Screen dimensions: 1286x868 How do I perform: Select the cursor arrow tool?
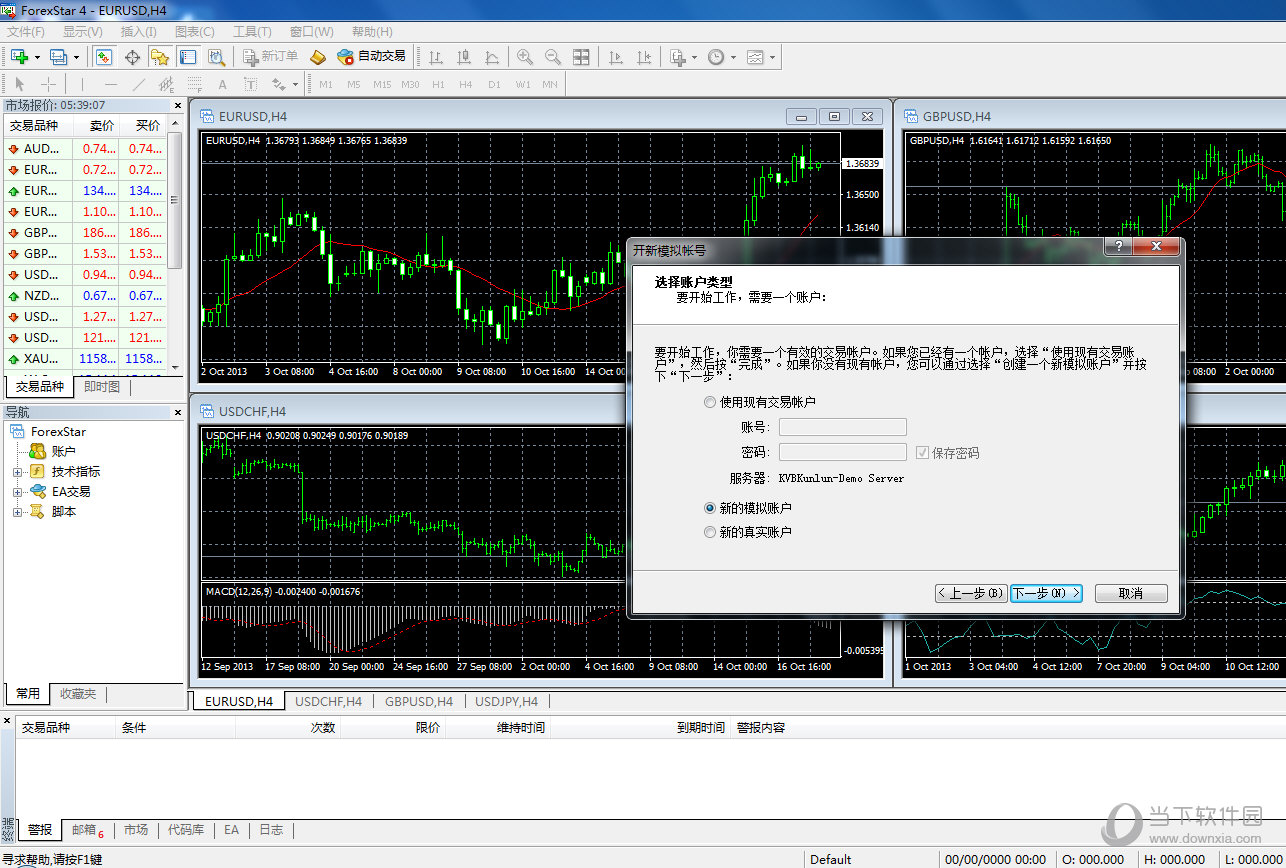(x=19, y=84)
